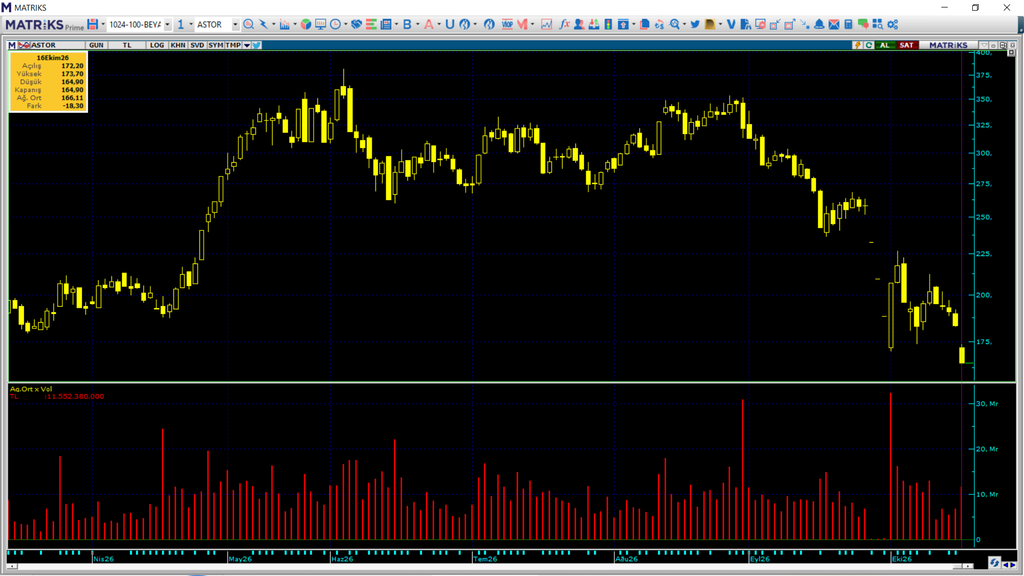Screen dimensions: 1024x576
Task: Expand the clock icon dropdown arrow
Action: coord(345,24)
